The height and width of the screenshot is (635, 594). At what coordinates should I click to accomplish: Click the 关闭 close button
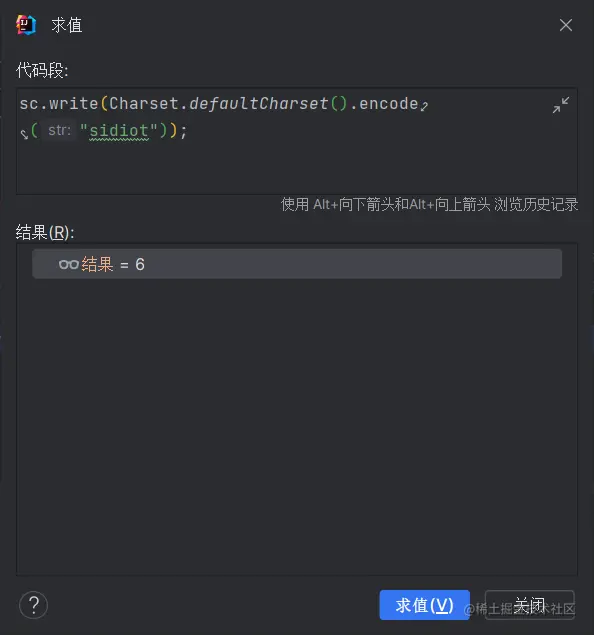point(530,605)
